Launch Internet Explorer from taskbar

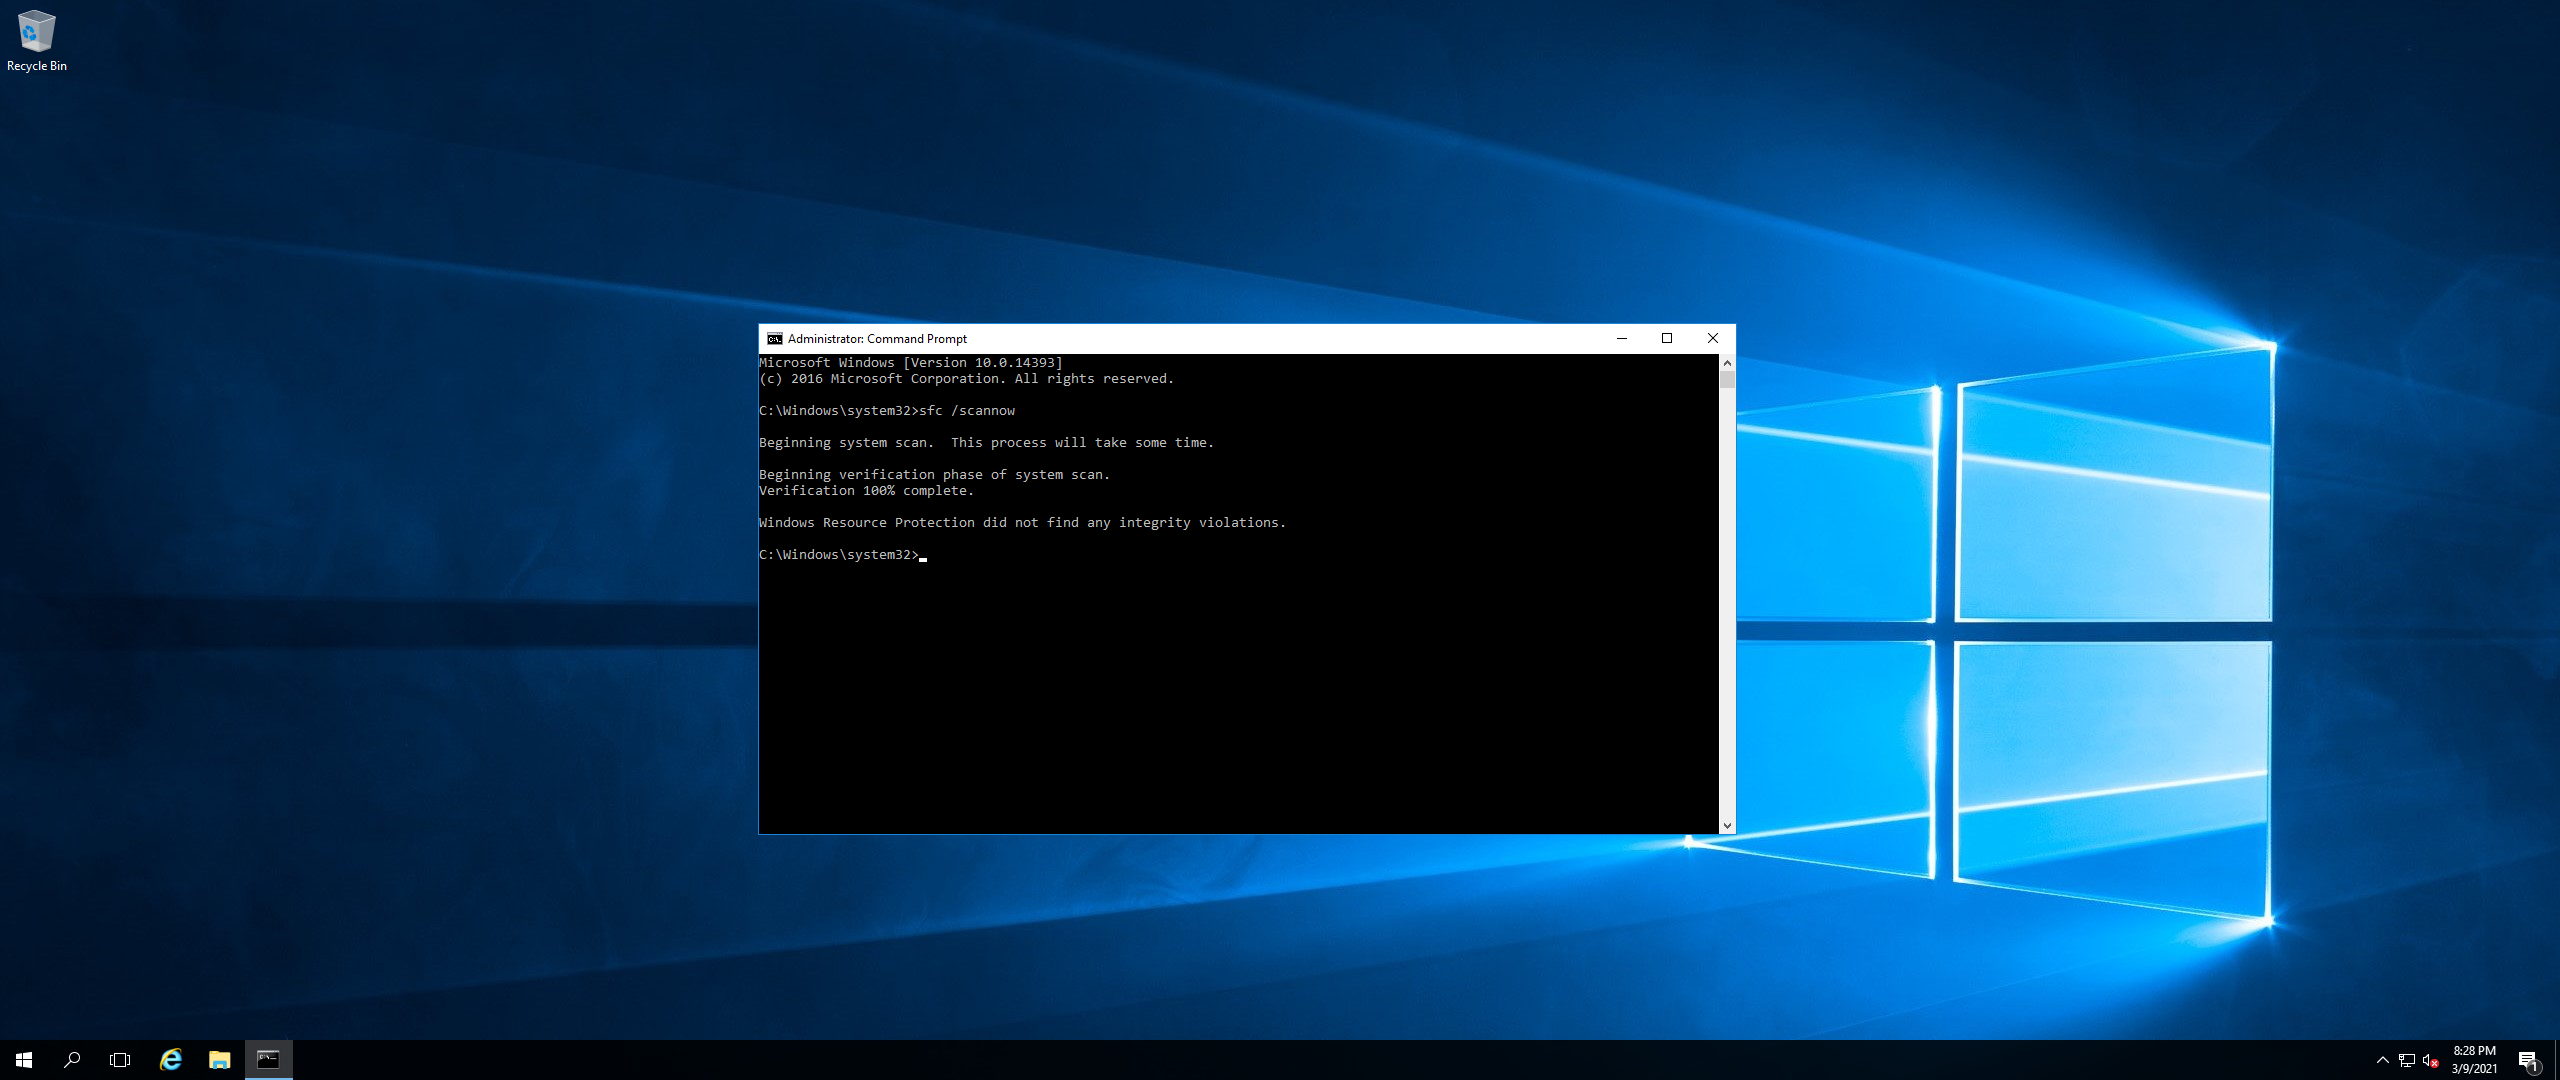coord(171,1060)
